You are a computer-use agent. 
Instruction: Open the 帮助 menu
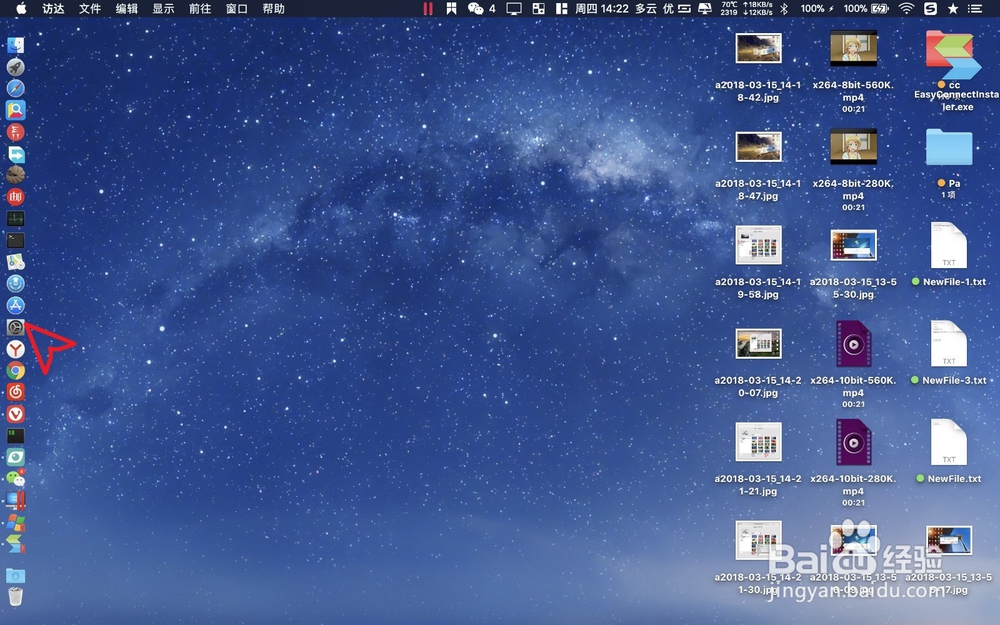[x=273, y=8]
